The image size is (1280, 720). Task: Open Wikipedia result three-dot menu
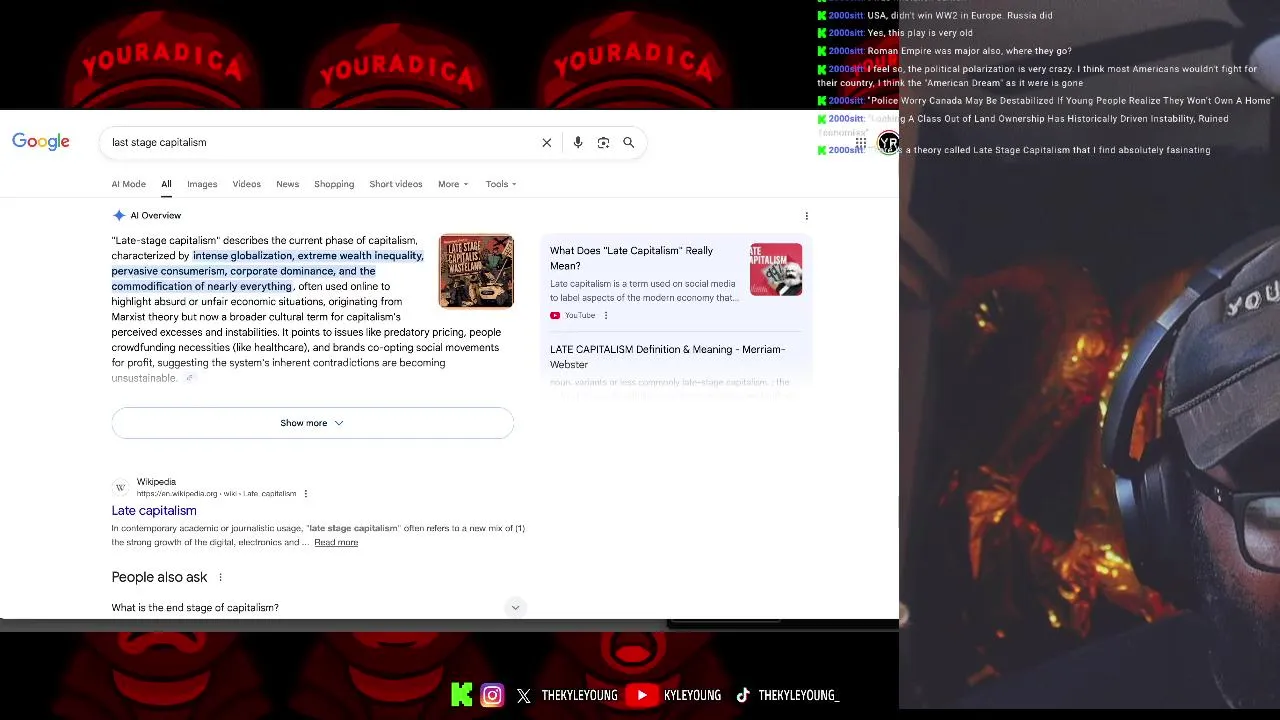306,494
